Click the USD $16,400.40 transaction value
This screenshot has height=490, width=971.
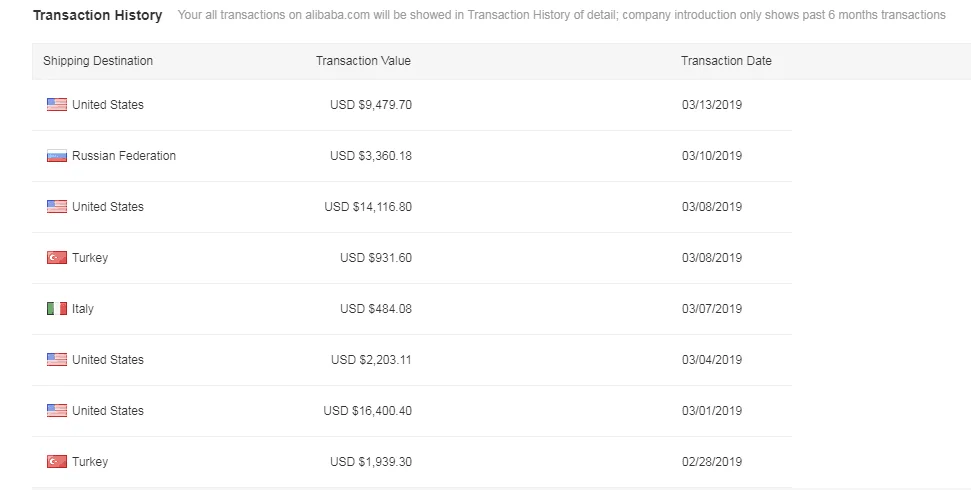pyautogui.click(x=368, y=411)
